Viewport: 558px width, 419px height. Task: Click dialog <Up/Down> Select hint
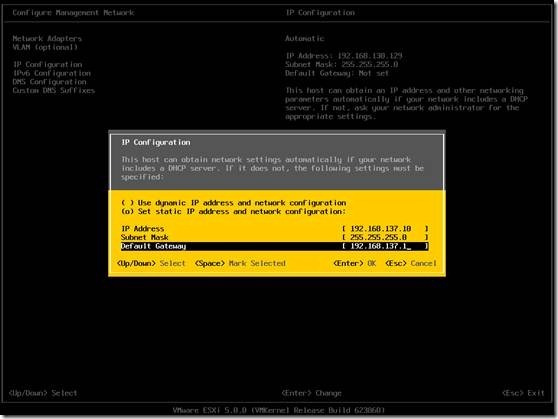[x=151, y=263]
